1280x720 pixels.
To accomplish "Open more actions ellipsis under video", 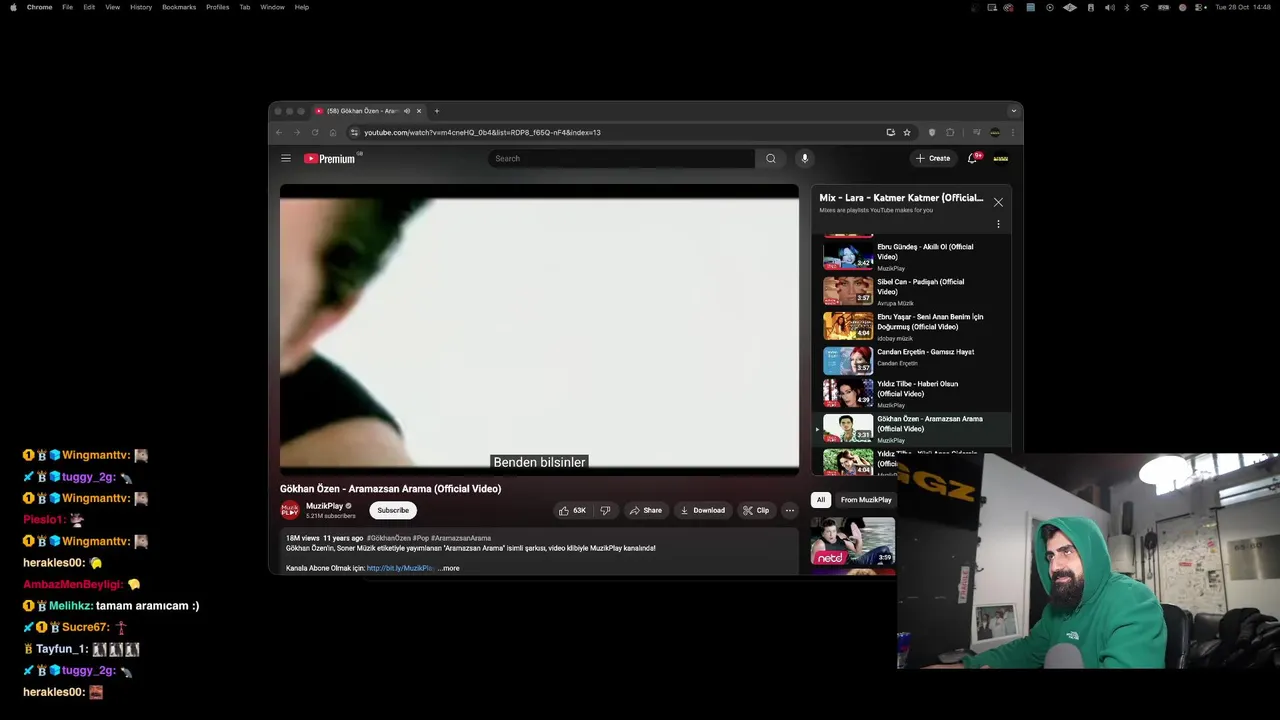I will 789,510.
